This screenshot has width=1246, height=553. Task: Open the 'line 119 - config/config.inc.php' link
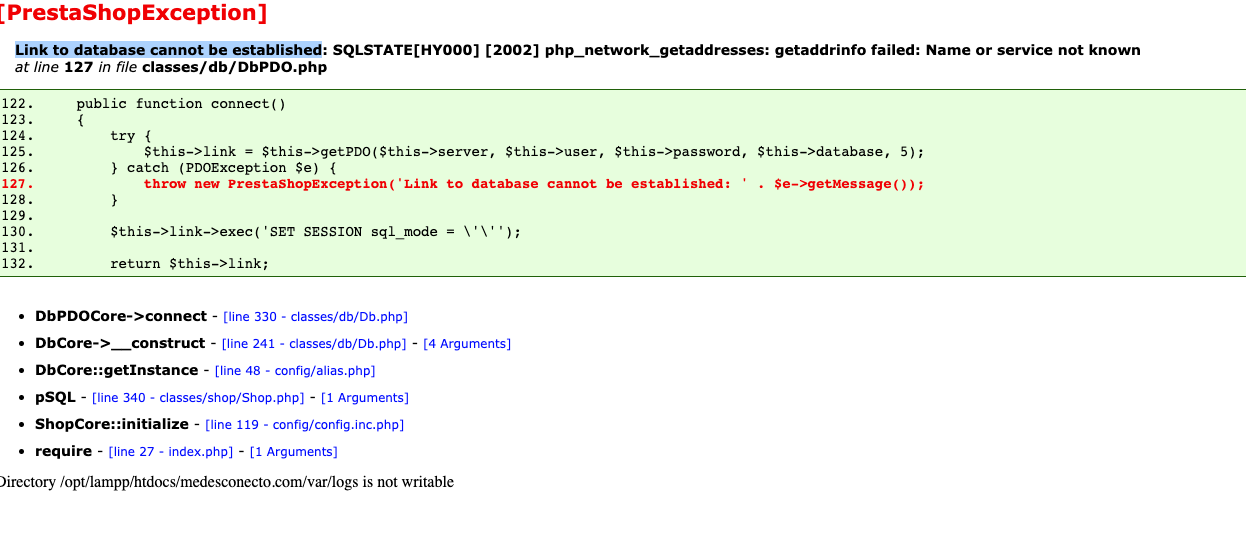pos(304,424)
